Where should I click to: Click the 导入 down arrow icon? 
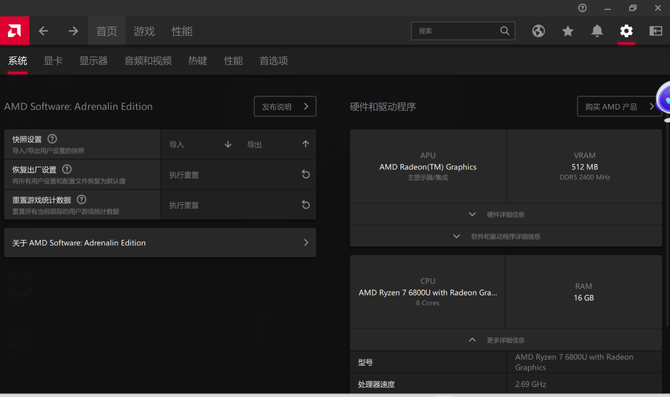[x=228, y=144]
